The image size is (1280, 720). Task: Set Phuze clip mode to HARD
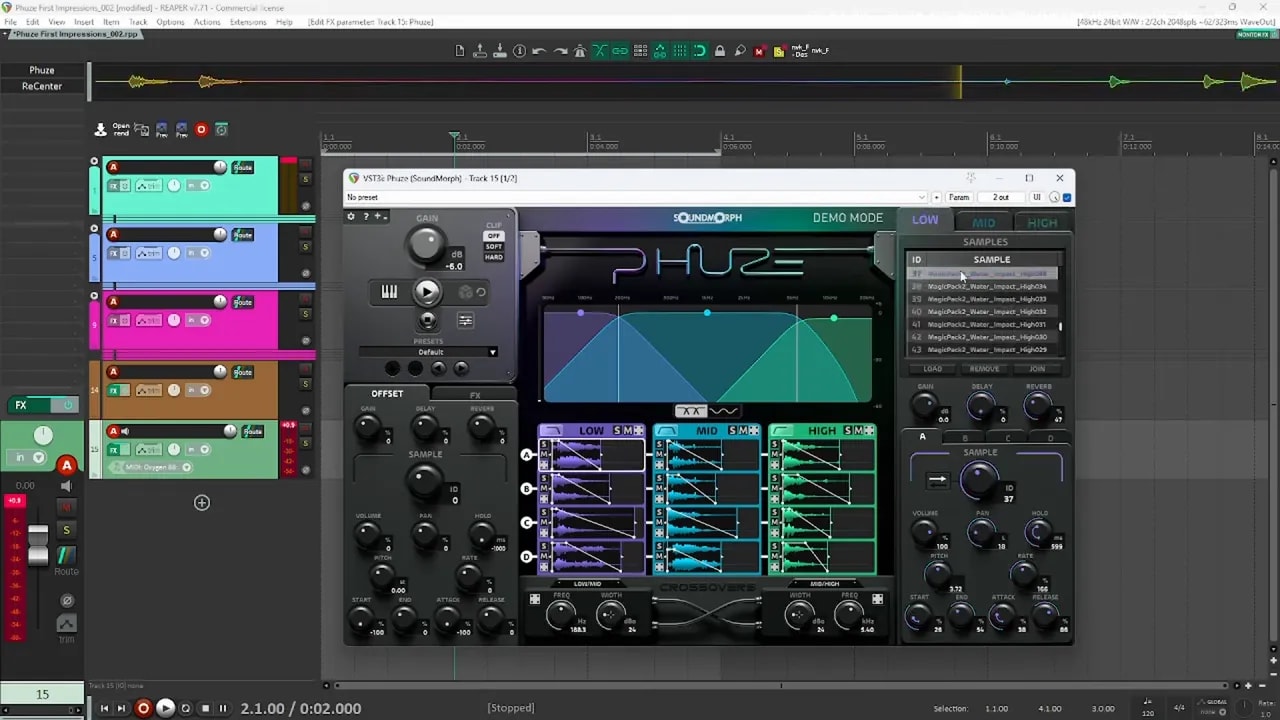coord(494,257)
